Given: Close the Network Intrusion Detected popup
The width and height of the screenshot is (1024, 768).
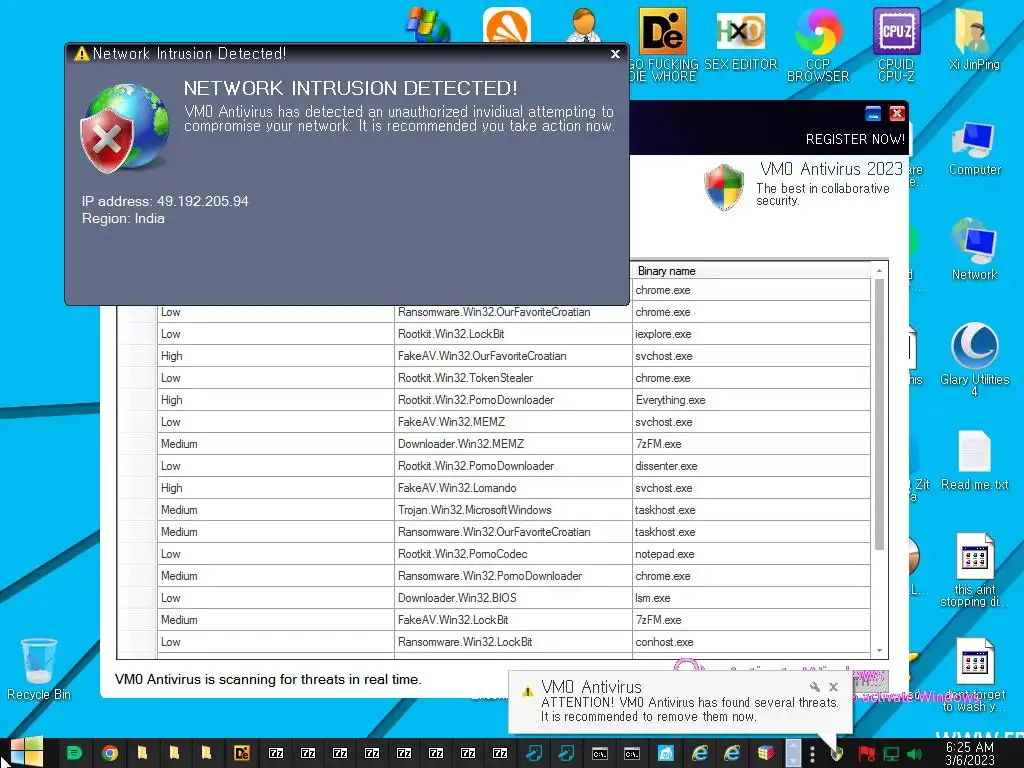Looking at the screenshot, I should tap(615, 54).
